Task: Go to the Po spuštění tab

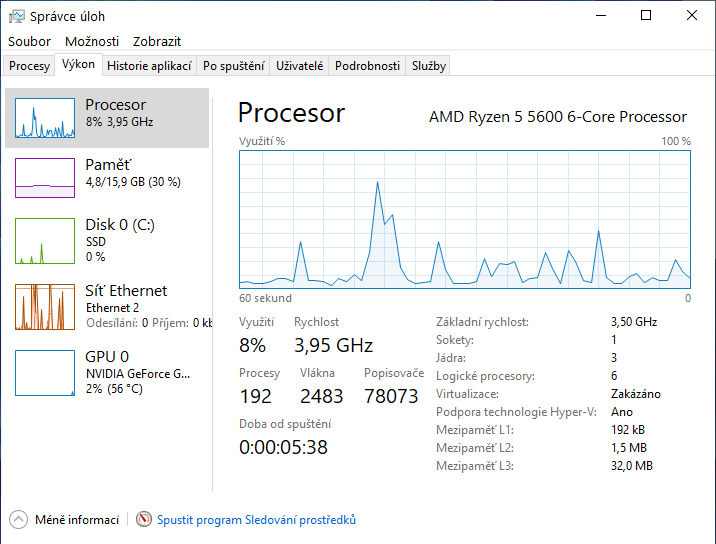Action: click(233, 66)
